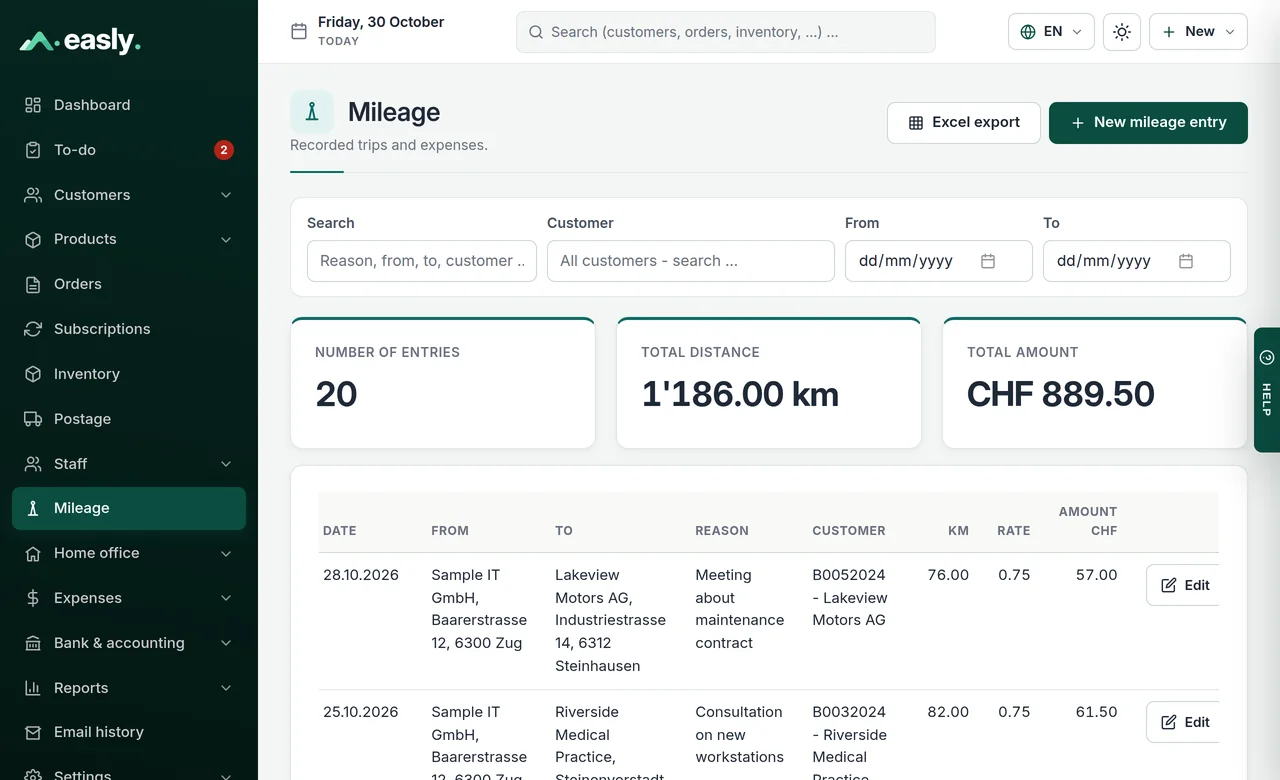Click the KM column header

point(958,531)
